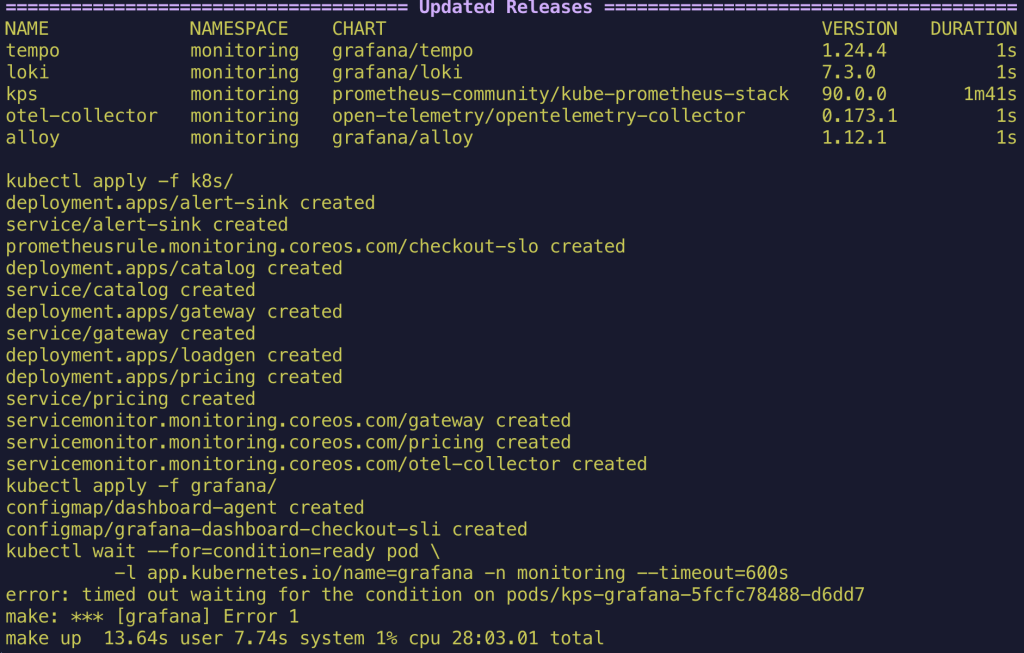Viewport: 1024px width, 653px height.
Task: Click line 'deployment.apps/pricing created'
Action: [174, 377]
